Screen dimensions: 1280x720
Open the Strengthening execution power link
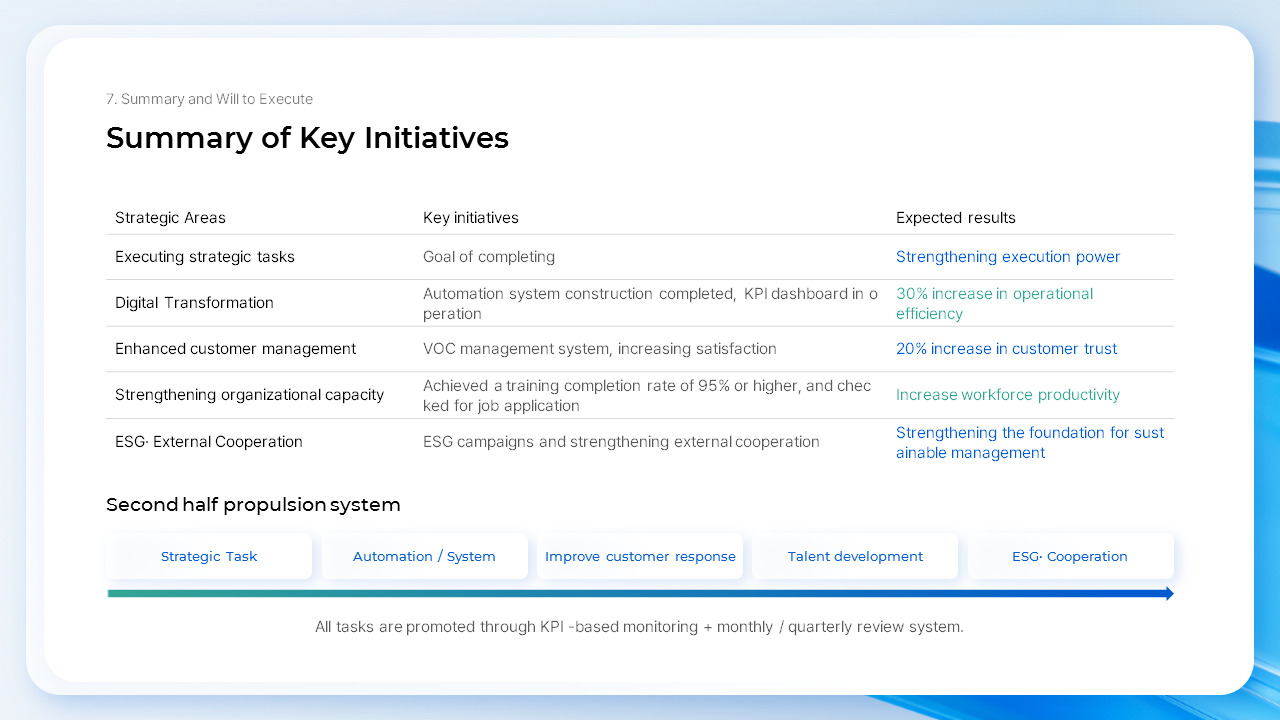pos(1008,257)
